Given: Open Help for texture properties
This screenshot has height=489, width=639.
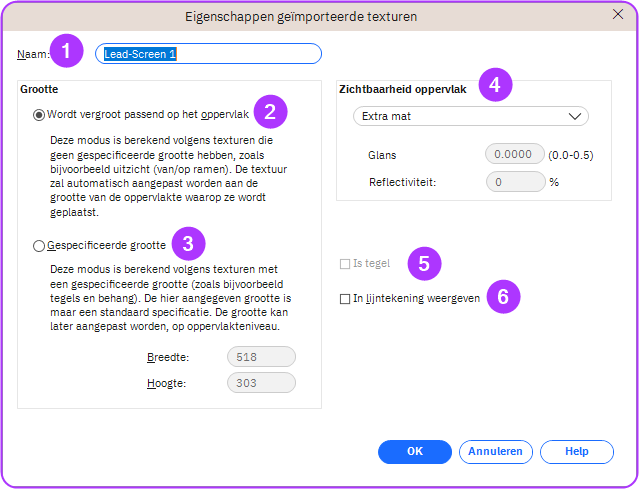Looking at the screenshot, I should coord(576,451).
